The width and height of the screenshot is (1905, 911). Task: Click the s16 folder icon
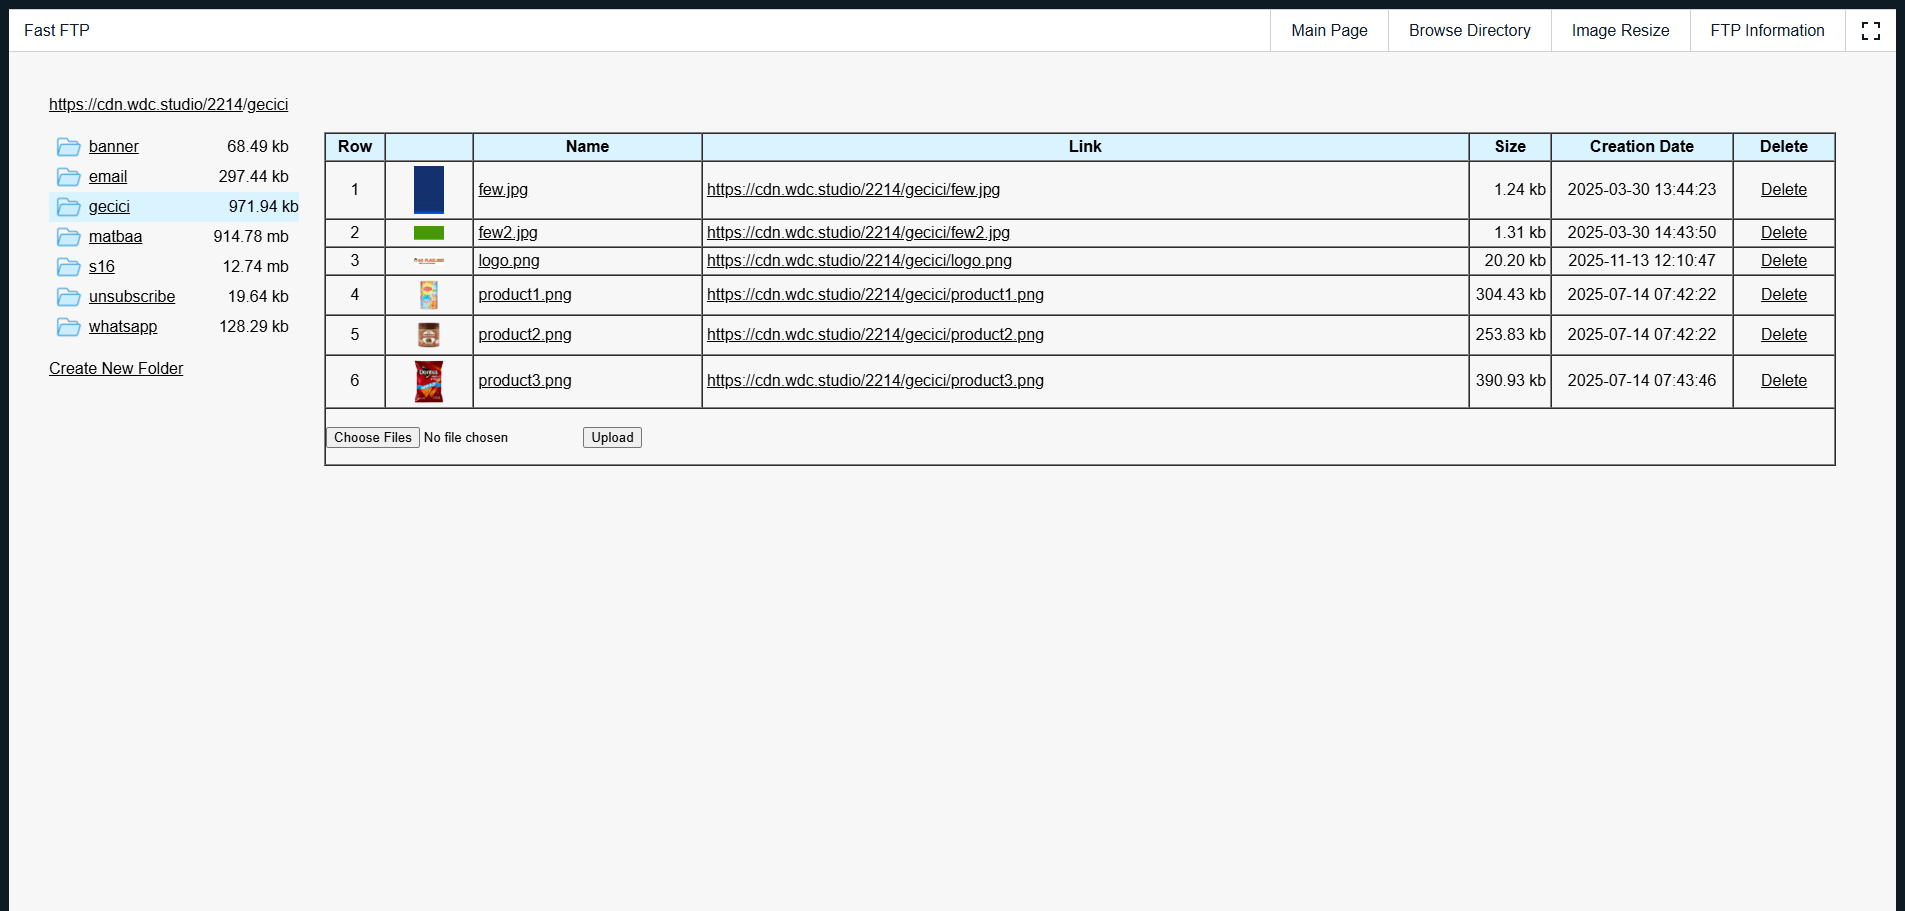(x=69, y=267)
